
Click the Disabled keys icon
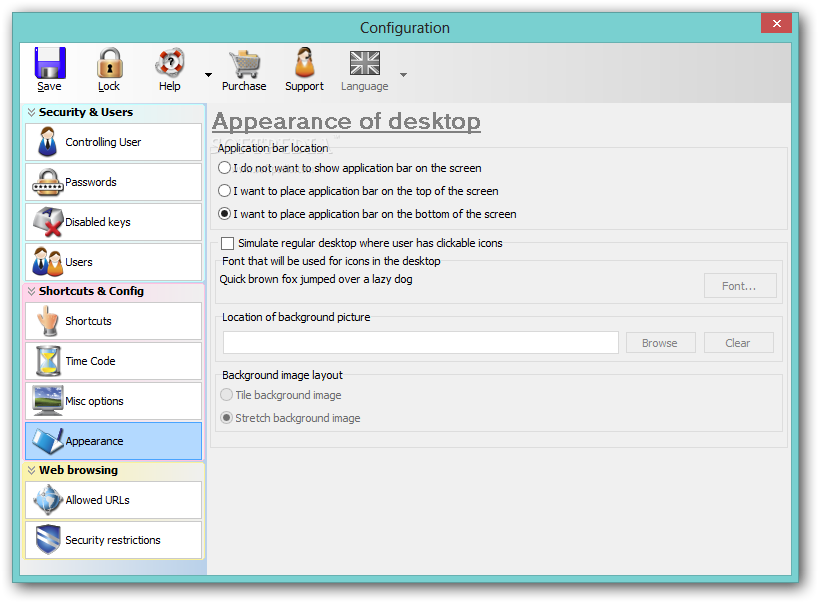tap(48, 222)
